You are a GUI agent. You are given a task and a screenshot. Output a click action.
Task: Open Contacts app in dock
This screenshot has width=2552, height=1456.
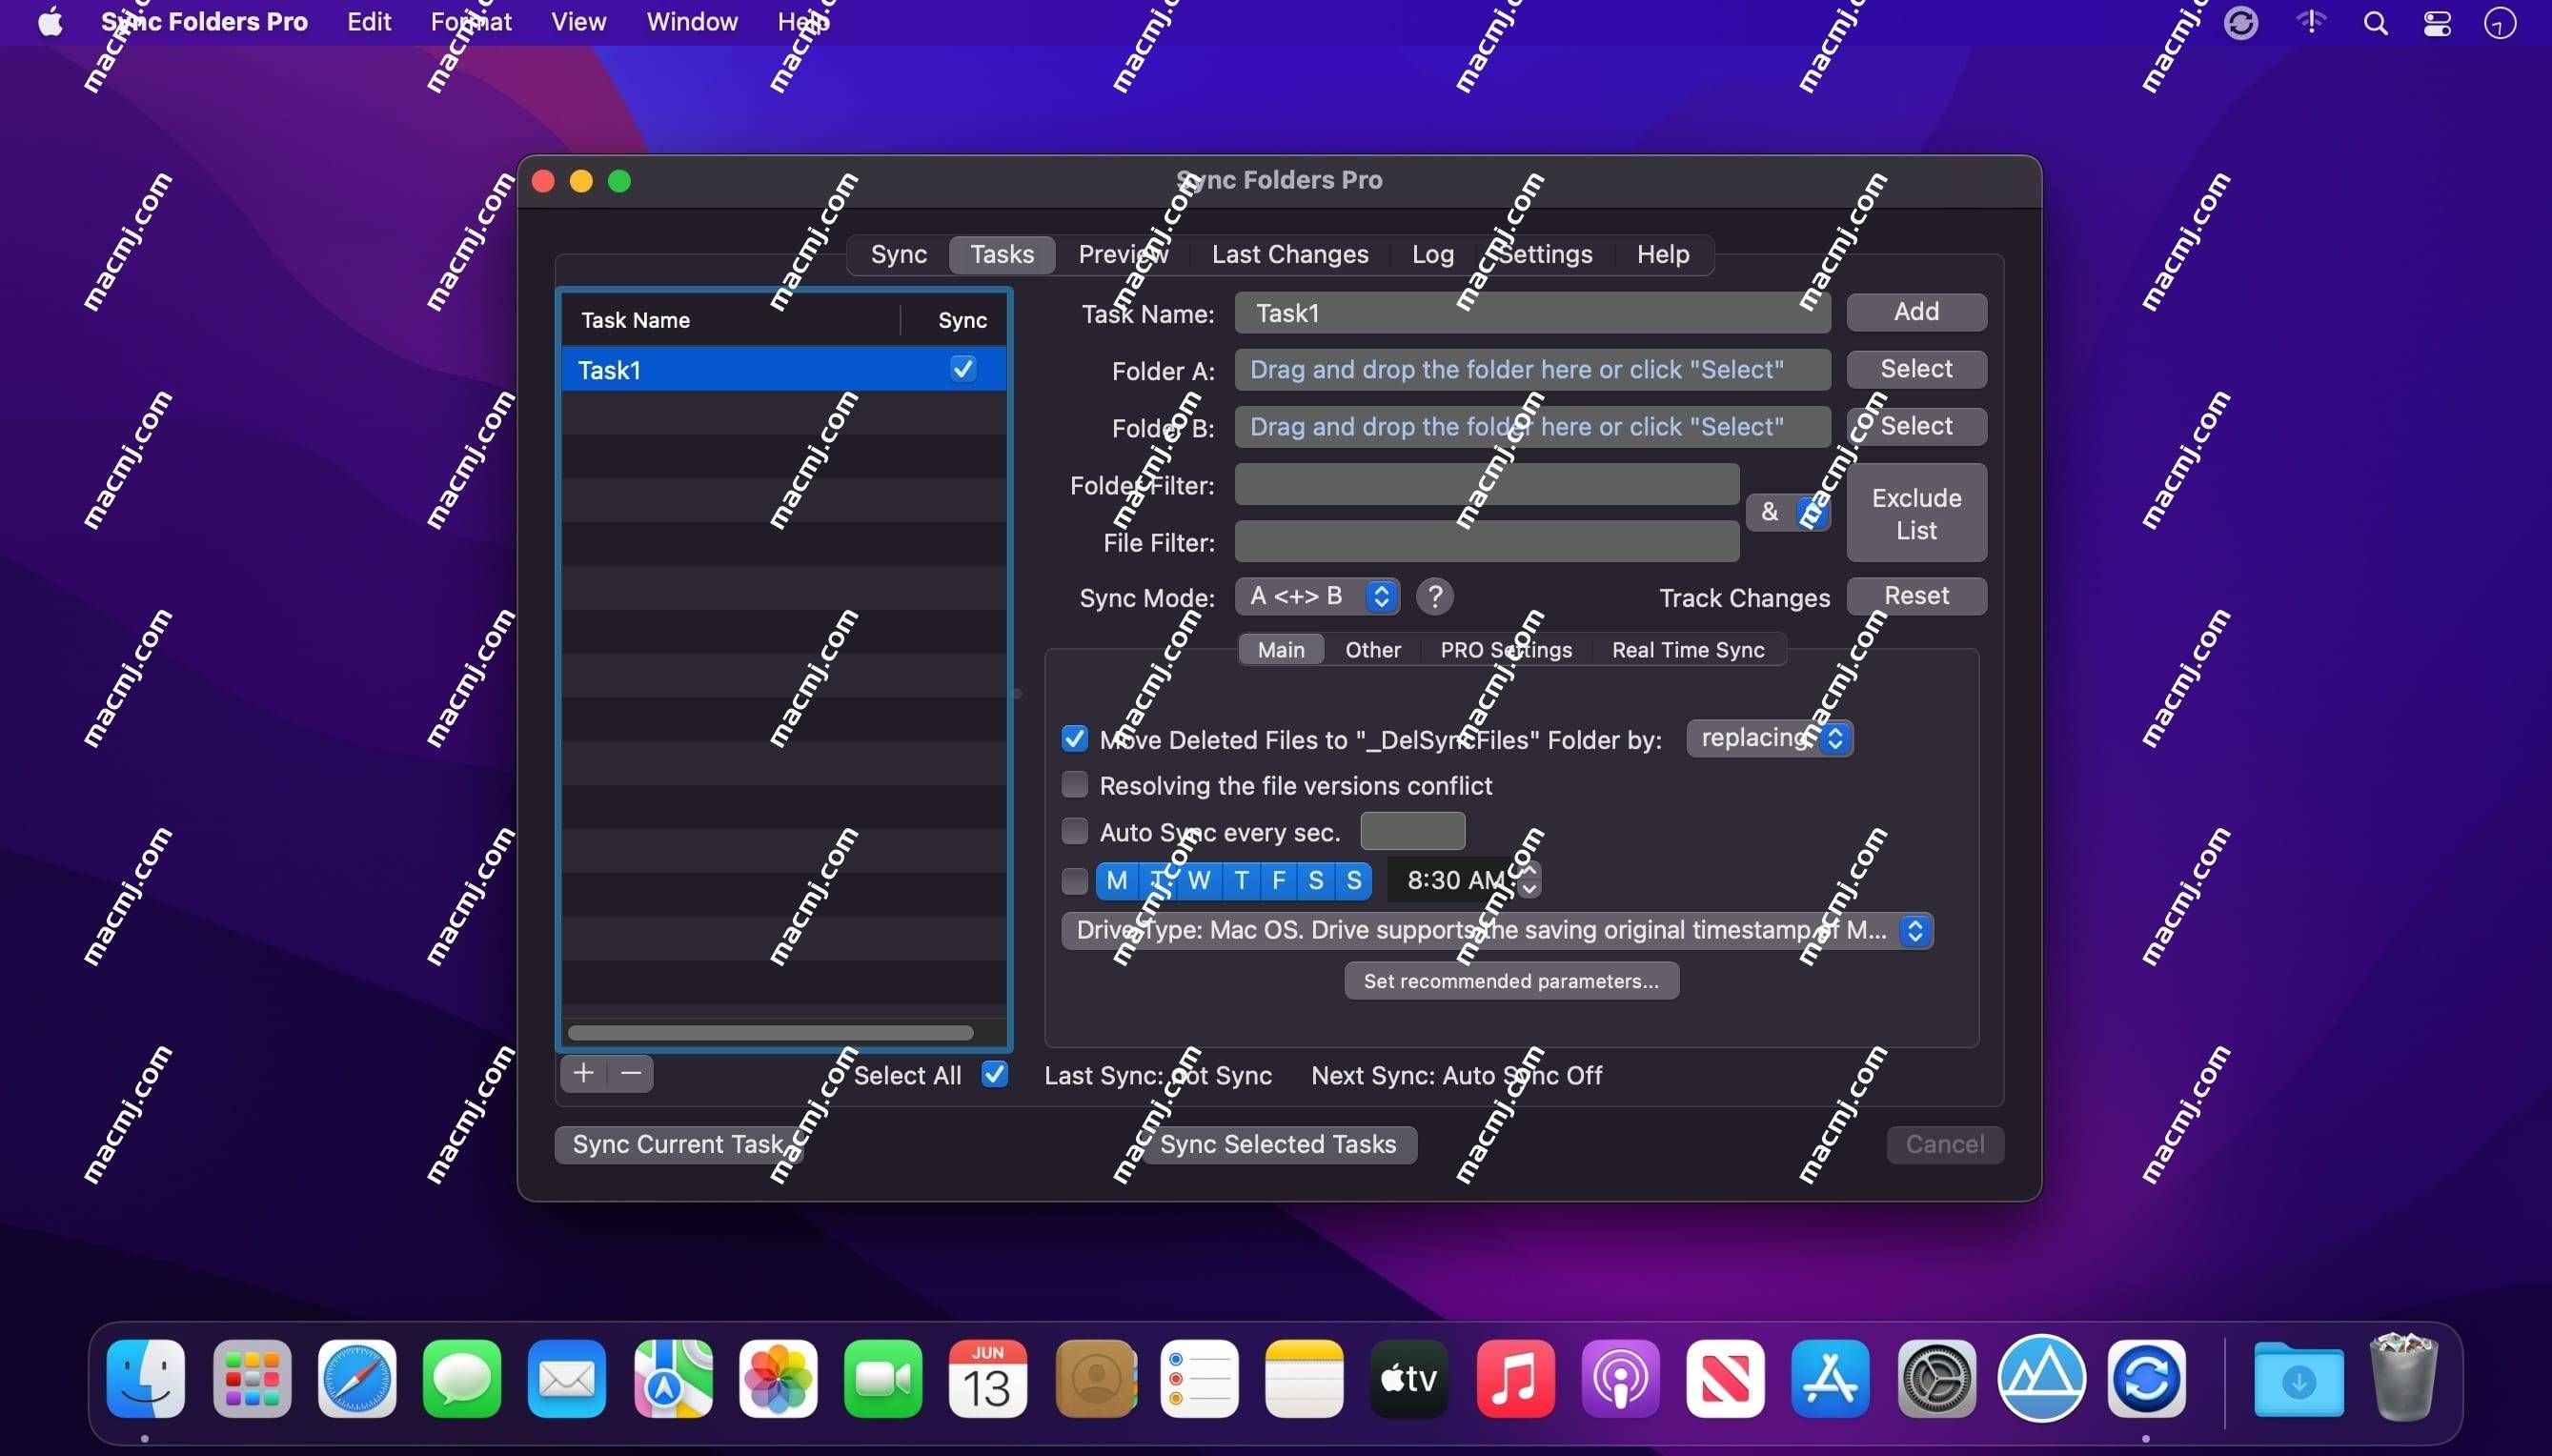[1095, 1379]
